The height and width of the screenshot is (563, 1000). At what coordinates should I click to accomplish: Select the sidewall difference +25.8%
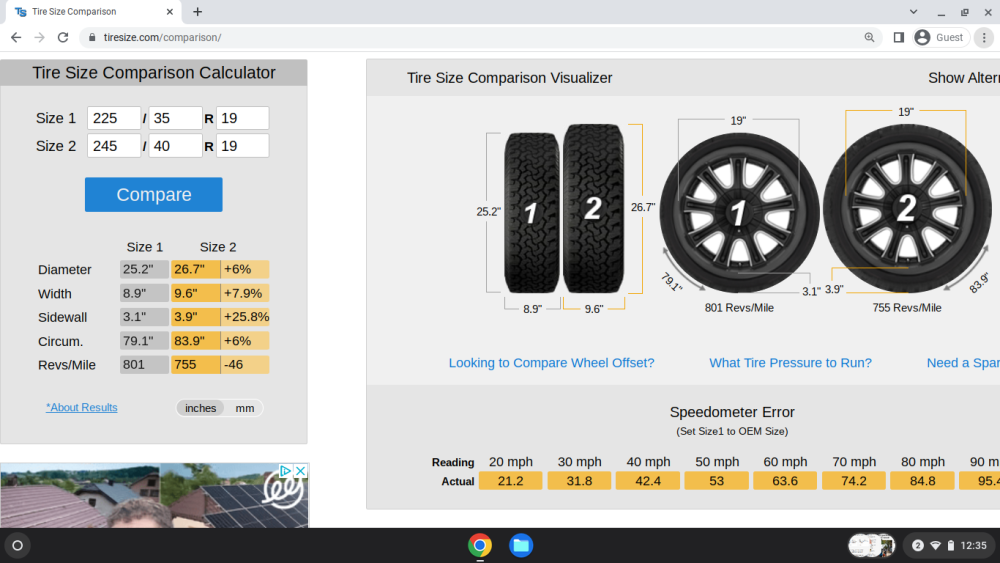coord(246,317)
